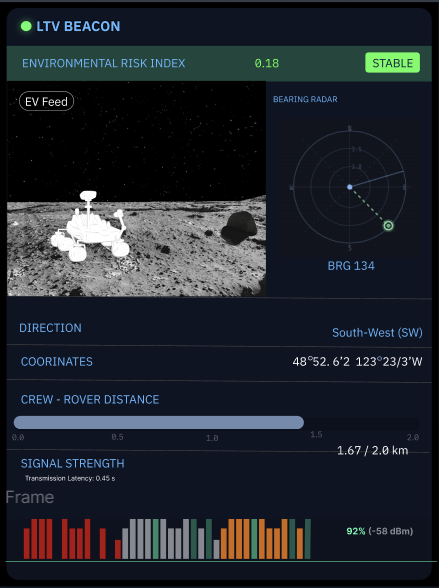Image resolution: width=439 pixels, height=588 pixels.
Task: Select the Environmental Risk Index row
Action: coord(219,63)
